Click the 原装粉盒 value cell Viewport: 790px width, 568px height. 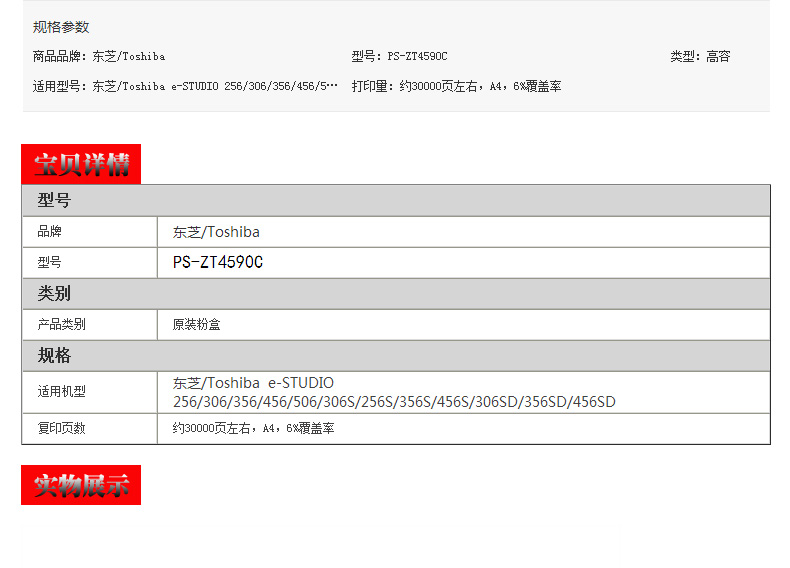coord(196,325)
